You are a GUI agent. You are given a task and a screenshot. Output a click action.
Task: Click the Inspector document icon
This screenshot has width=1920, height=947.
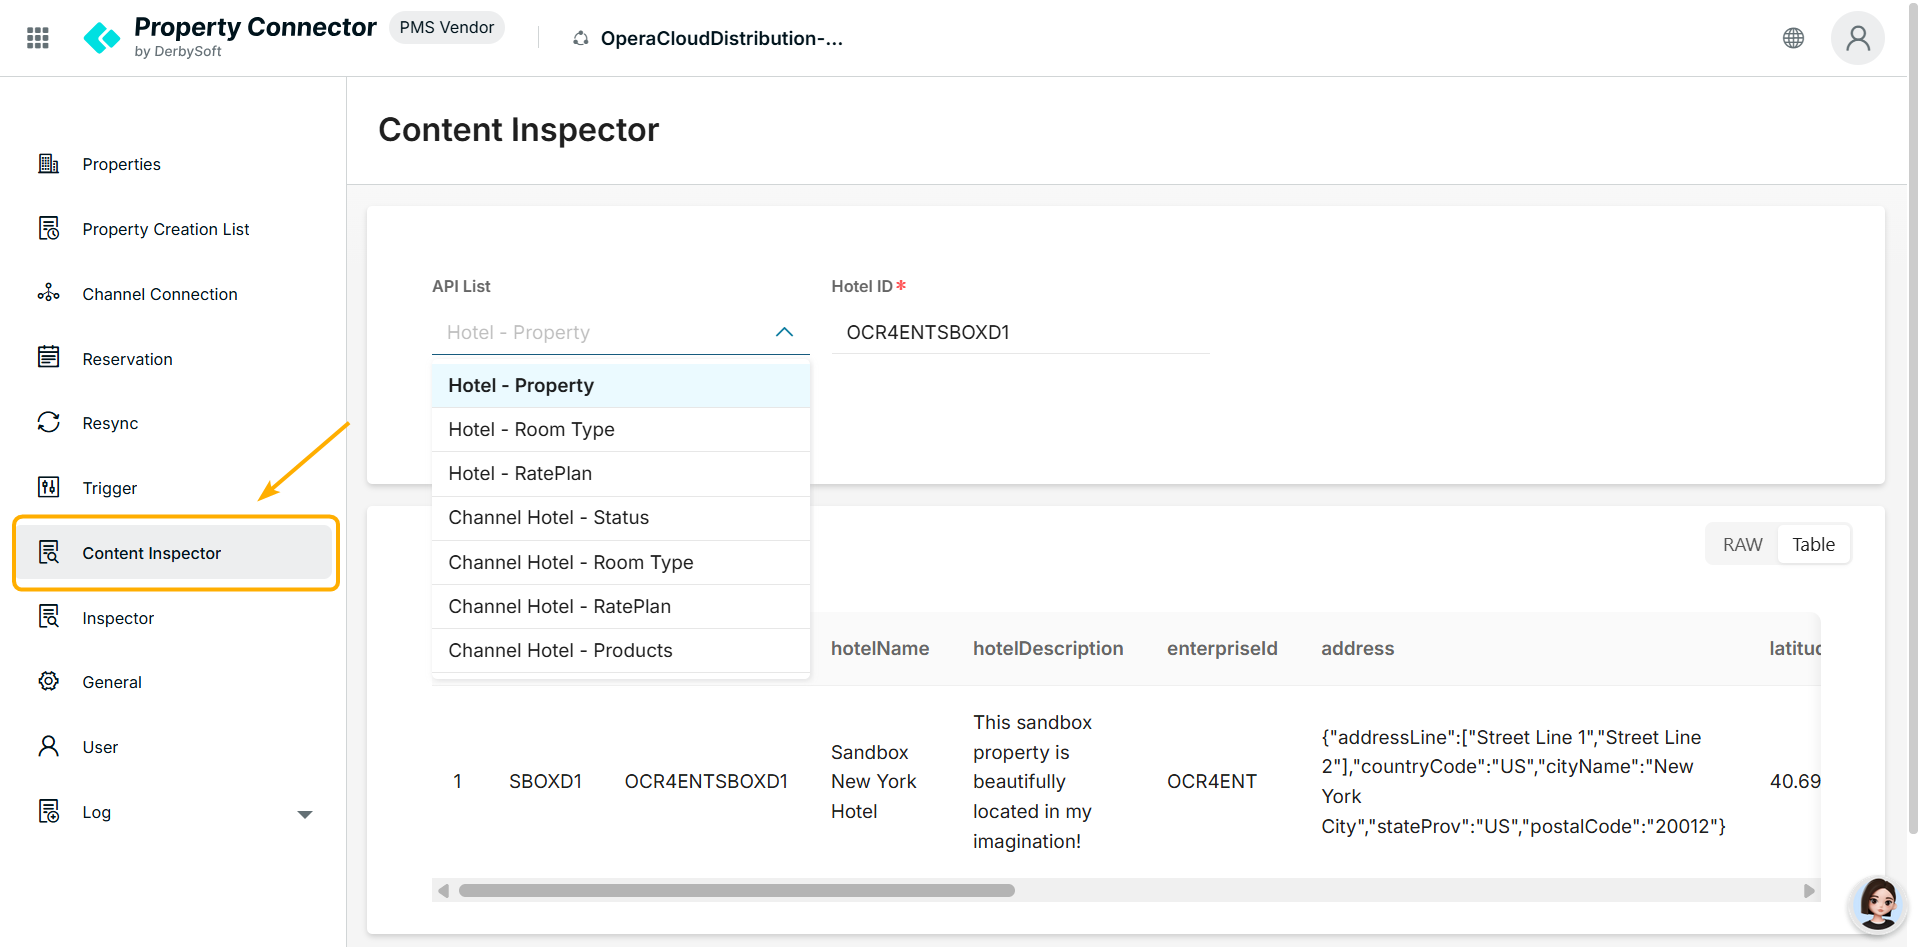coord(49,617)
